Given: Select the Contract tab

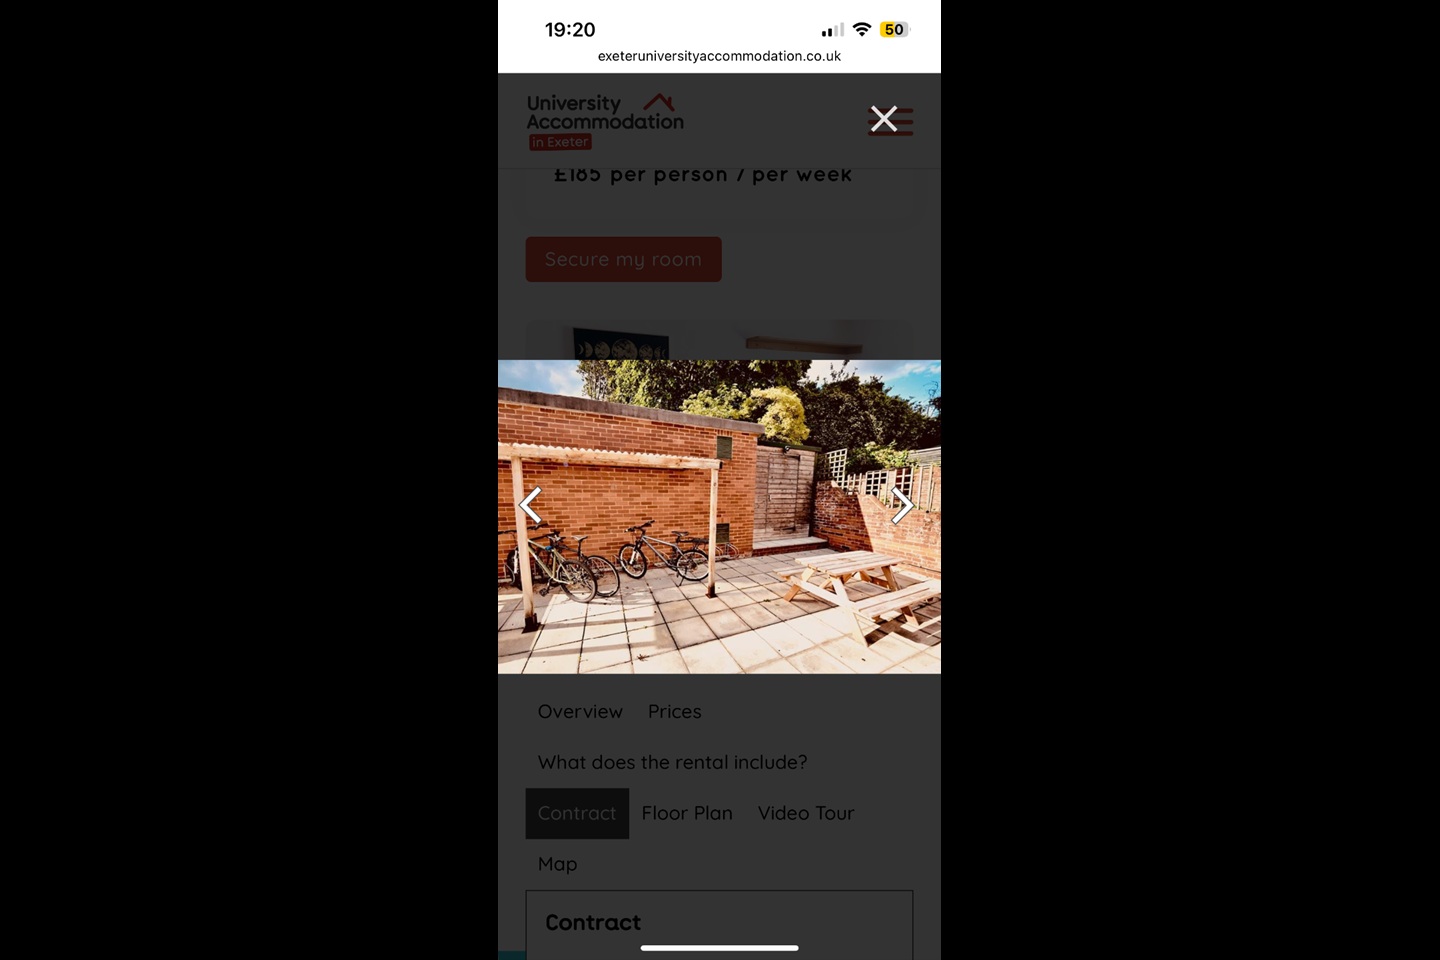Looking at the screenshot, I should click(x=577, y=814).
